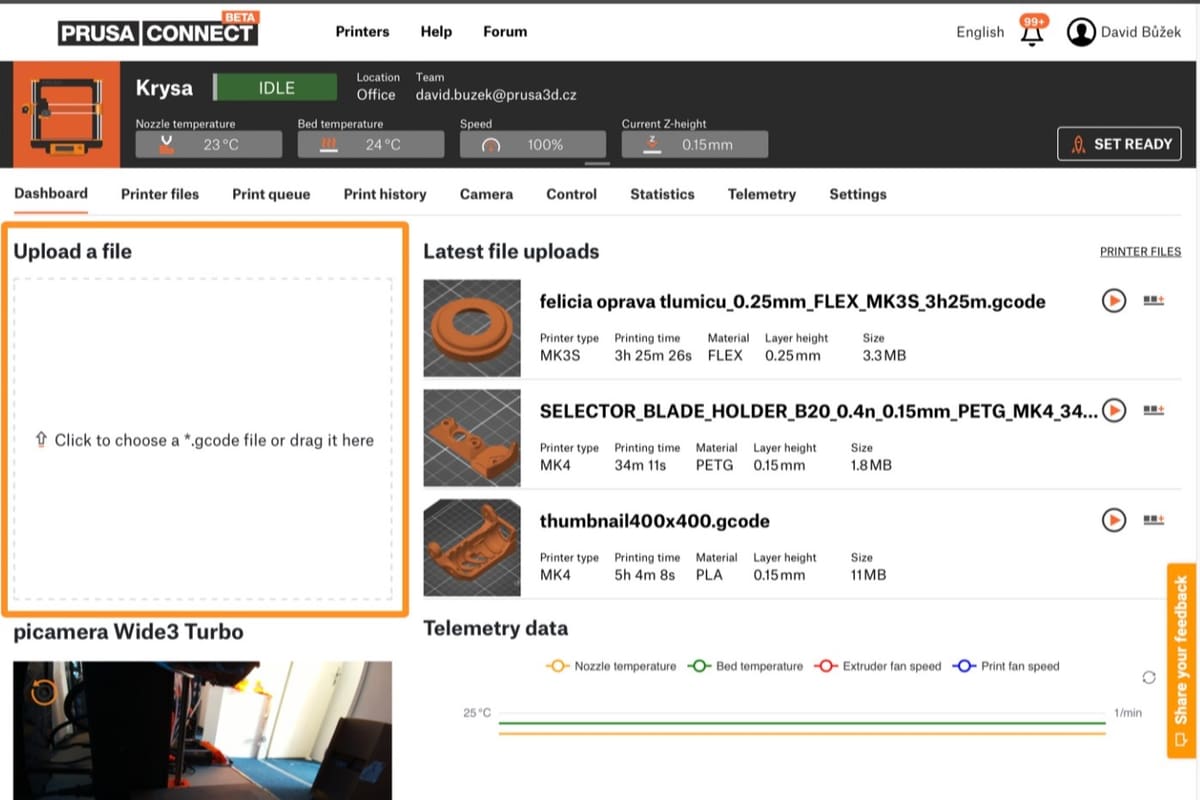Open felicia oprava tlumicu file name

792,301
